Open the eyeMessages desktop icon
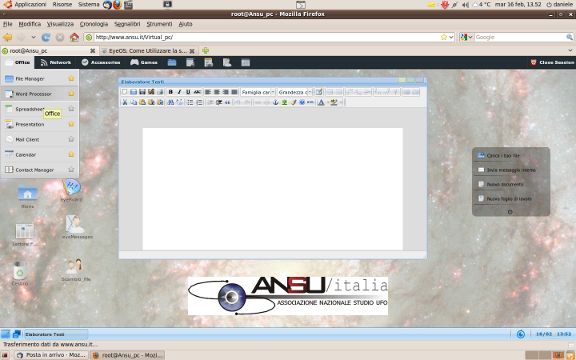The height and width of the screenshot is (360, 576). coord(77,227)
